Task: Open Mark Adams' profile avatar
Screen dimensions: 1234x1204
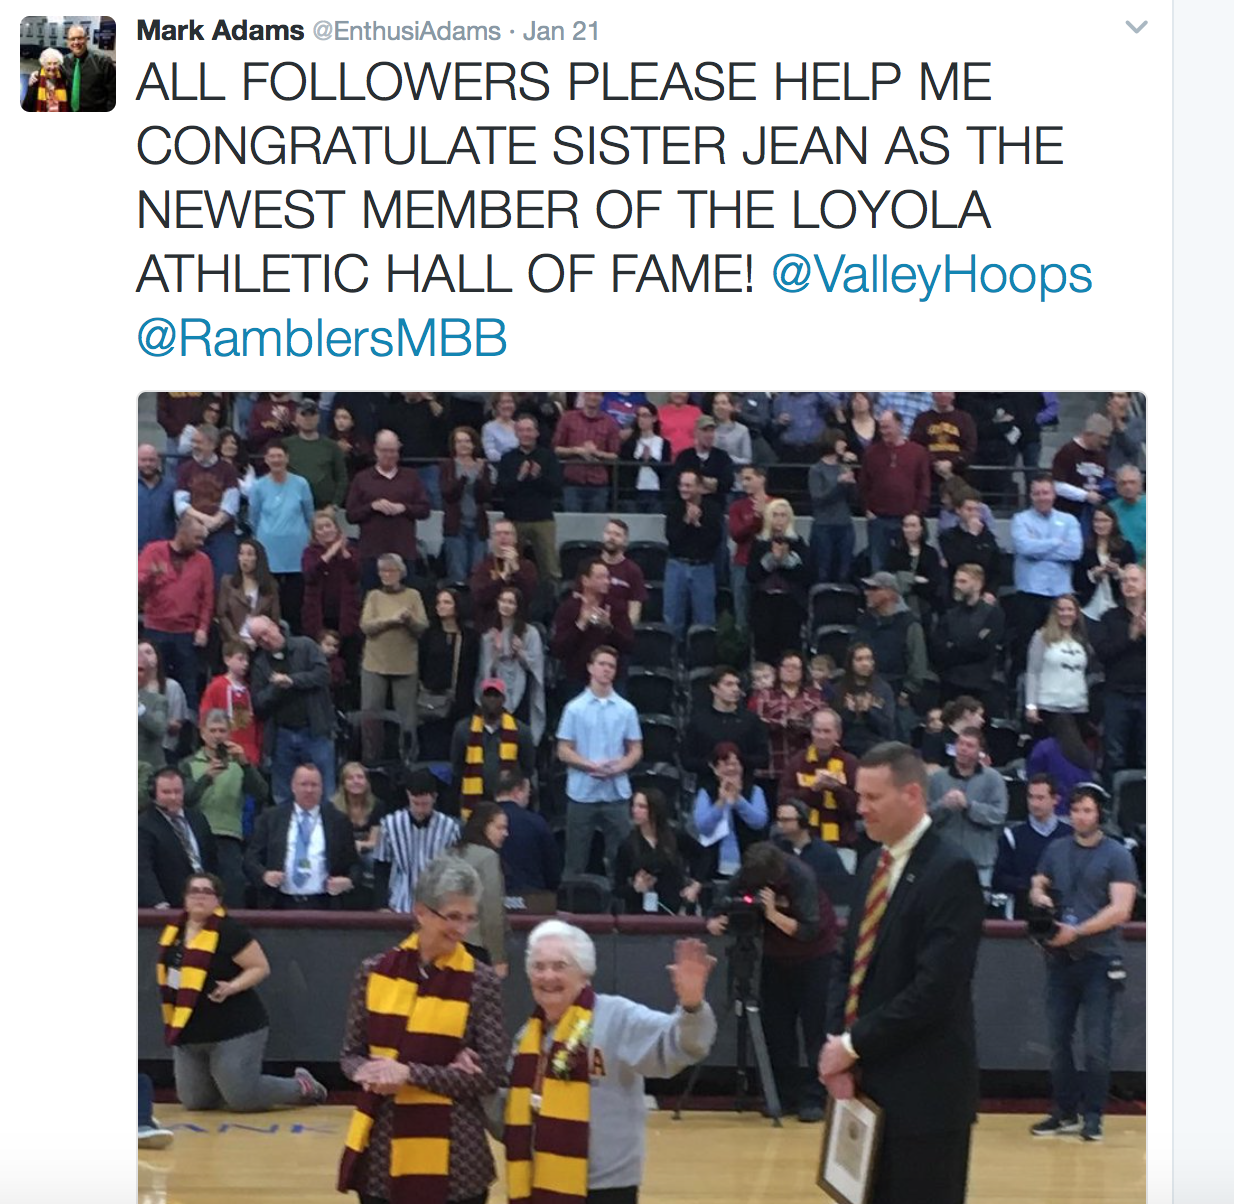Action: tap(68, 64)
